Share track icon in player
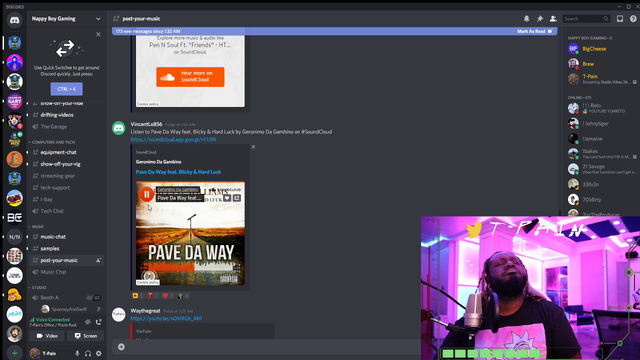This screenshot has width=640, height=360. click(237, 198)
